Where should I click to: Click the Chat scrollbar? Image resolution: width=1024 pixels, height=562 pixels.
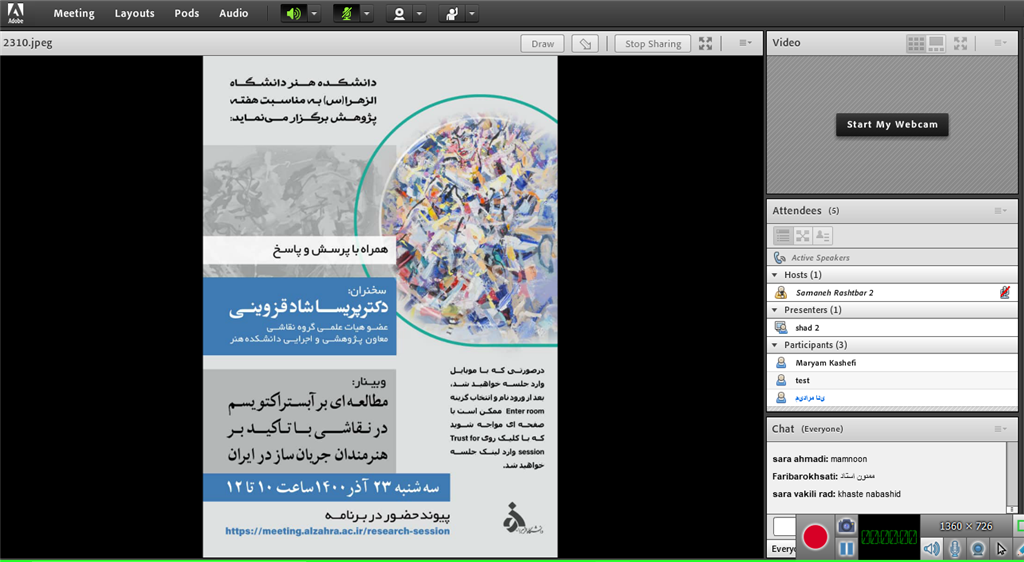point(1012,478)
